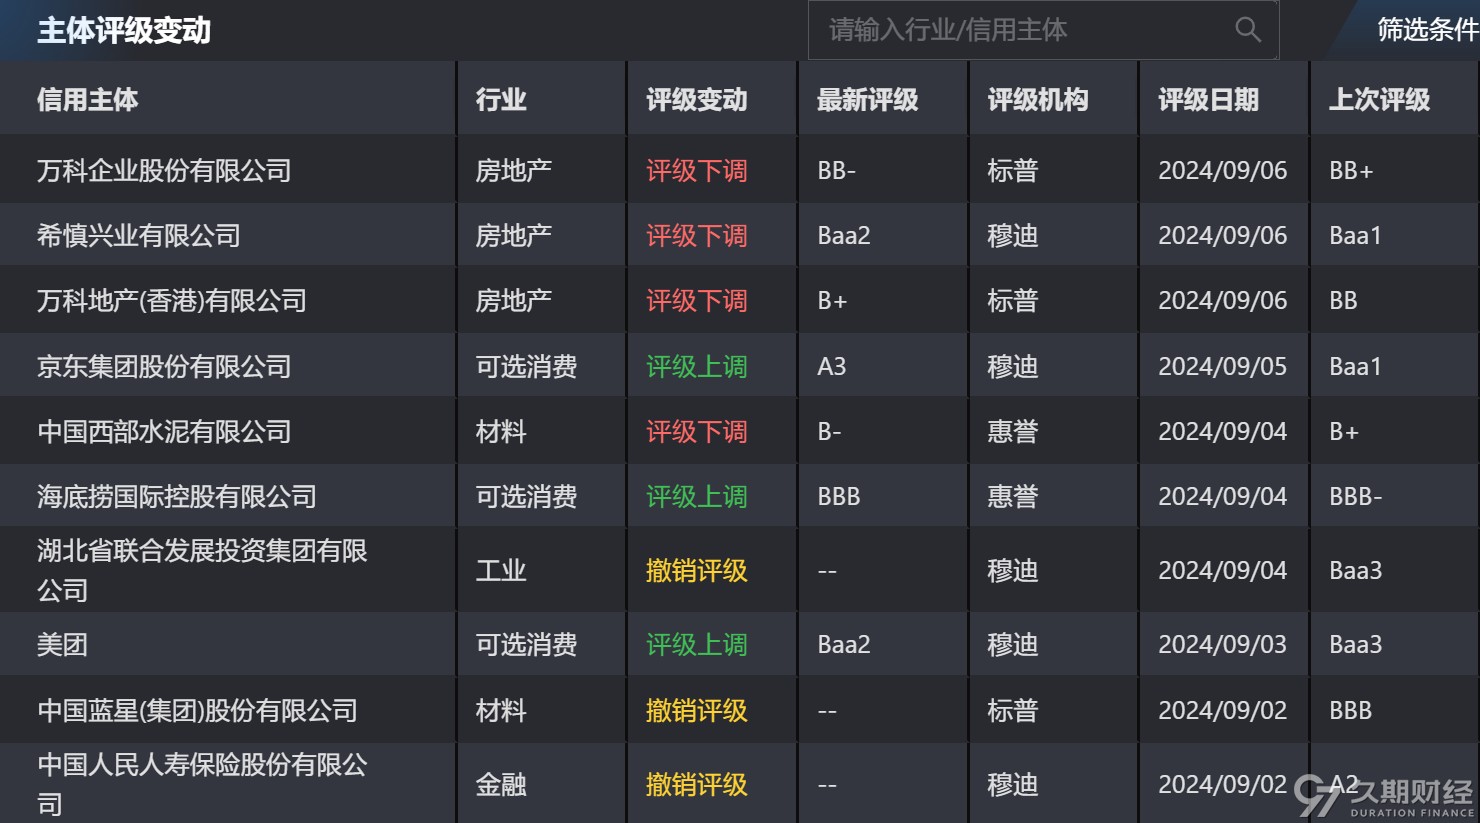Sort by 信用主体 column header
This screenshot has width=1480, height=823.
(x=88, y=100)
